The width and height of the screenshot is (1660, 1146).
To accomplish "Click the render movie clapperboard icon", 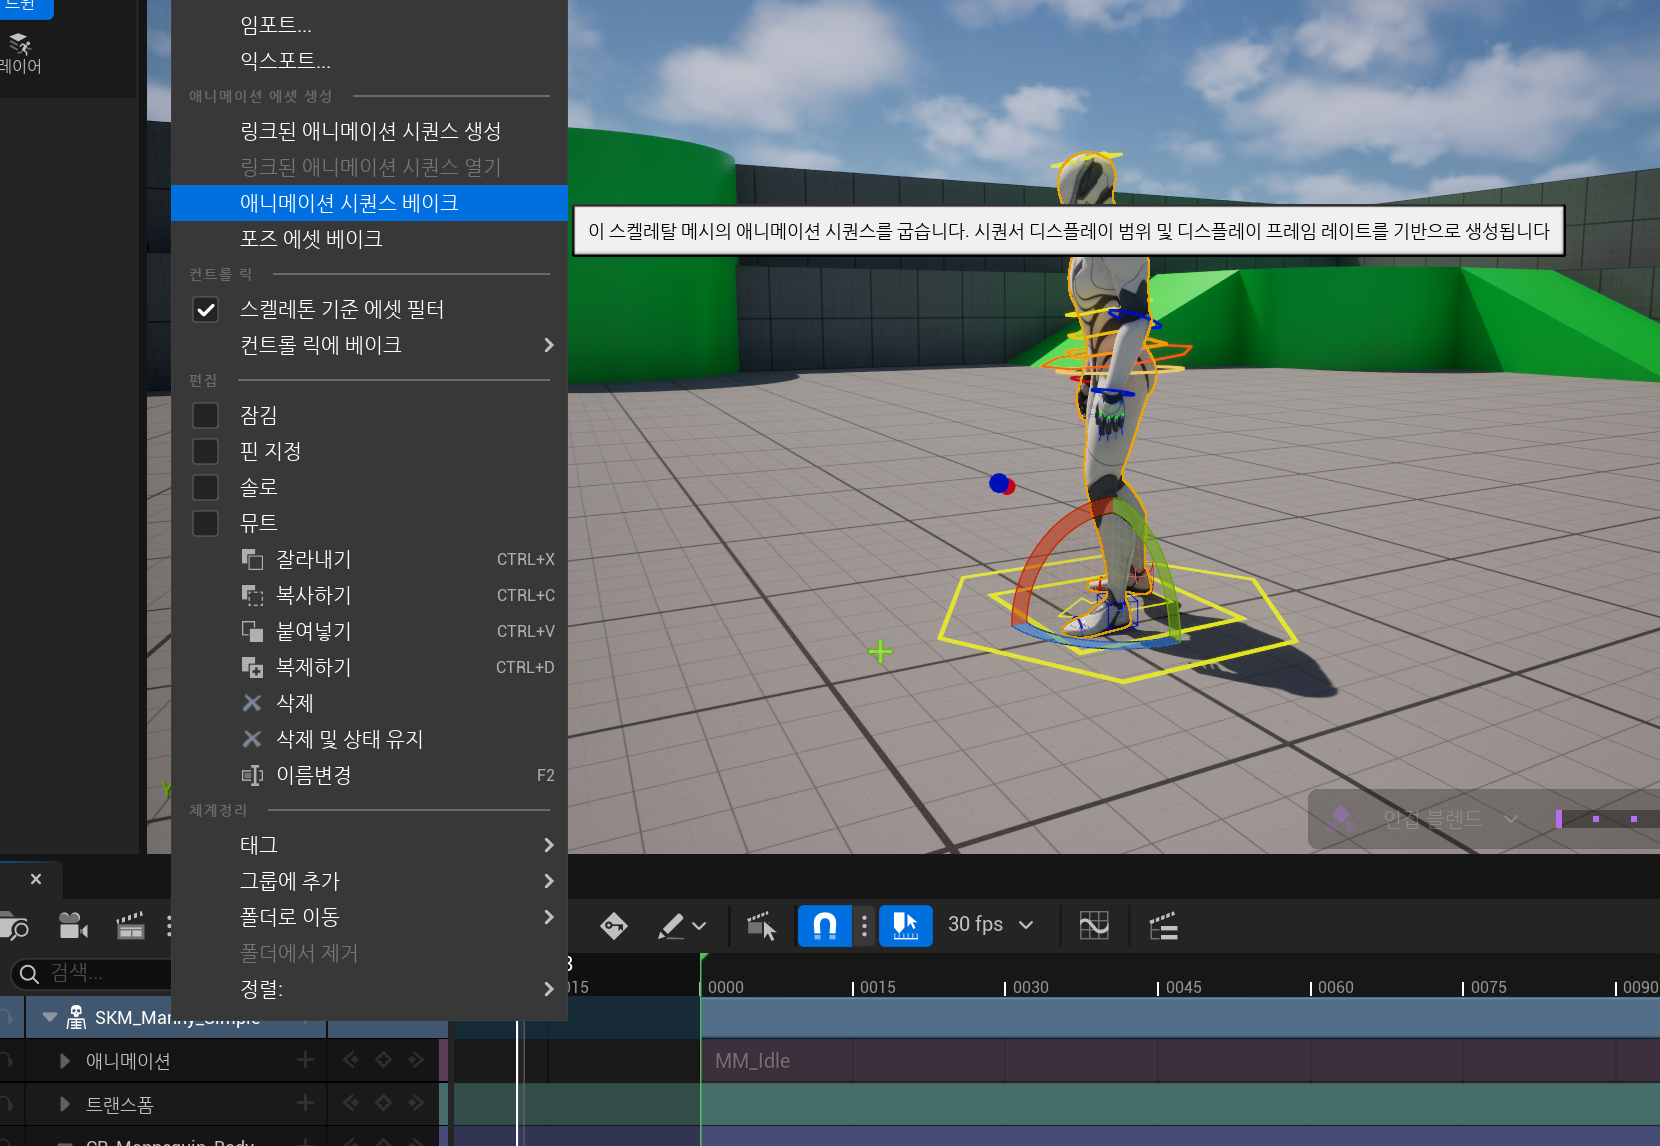I will [130, 926].
